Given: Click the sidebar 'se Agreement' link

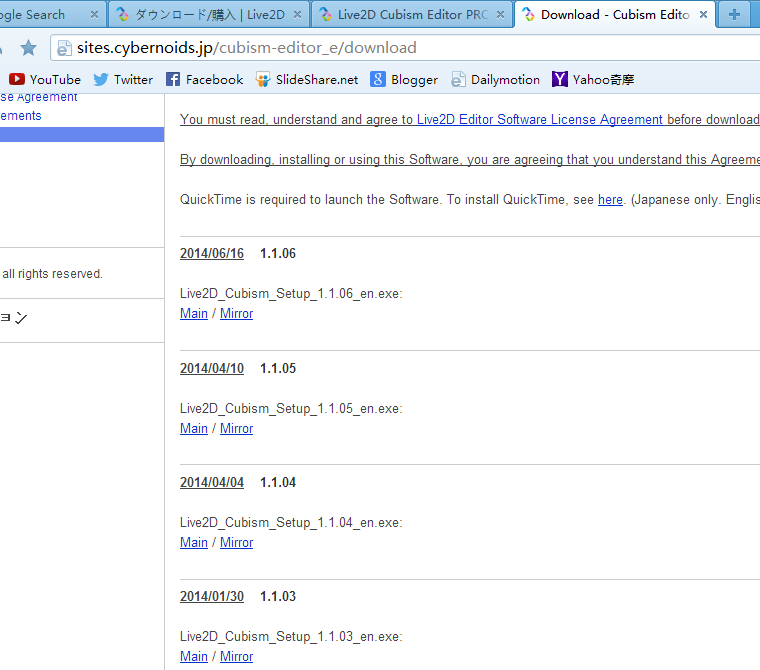Looking at the screenshot, I should [x=39, y=97].
